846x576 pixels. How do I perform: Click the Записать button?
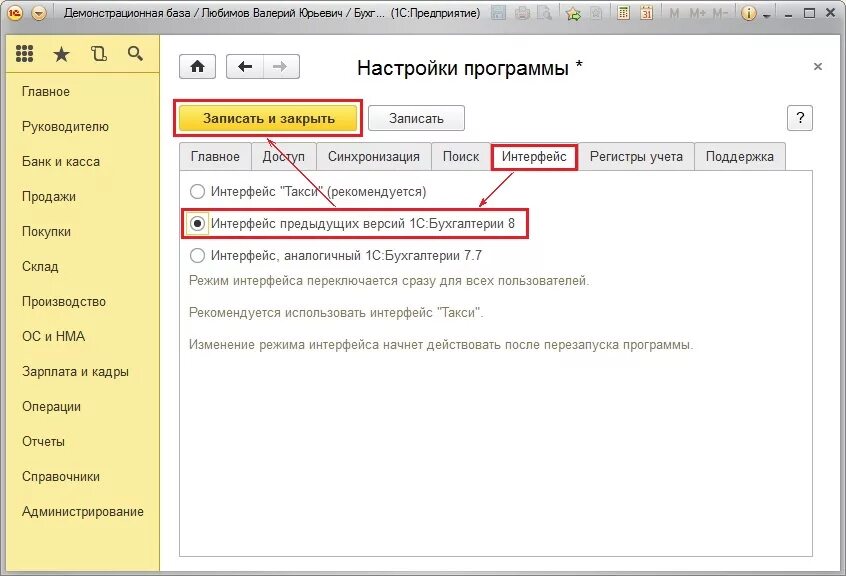tap(416, 118)
